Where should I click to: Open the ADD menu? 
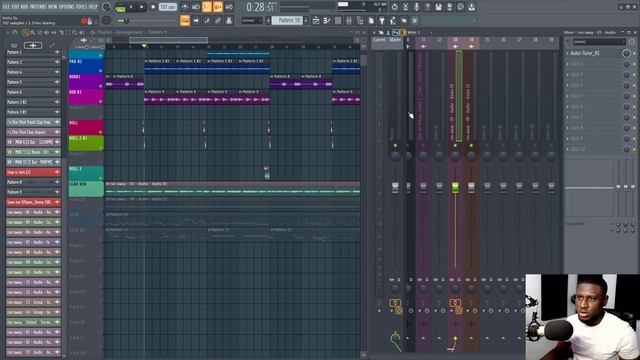(24, 7)
